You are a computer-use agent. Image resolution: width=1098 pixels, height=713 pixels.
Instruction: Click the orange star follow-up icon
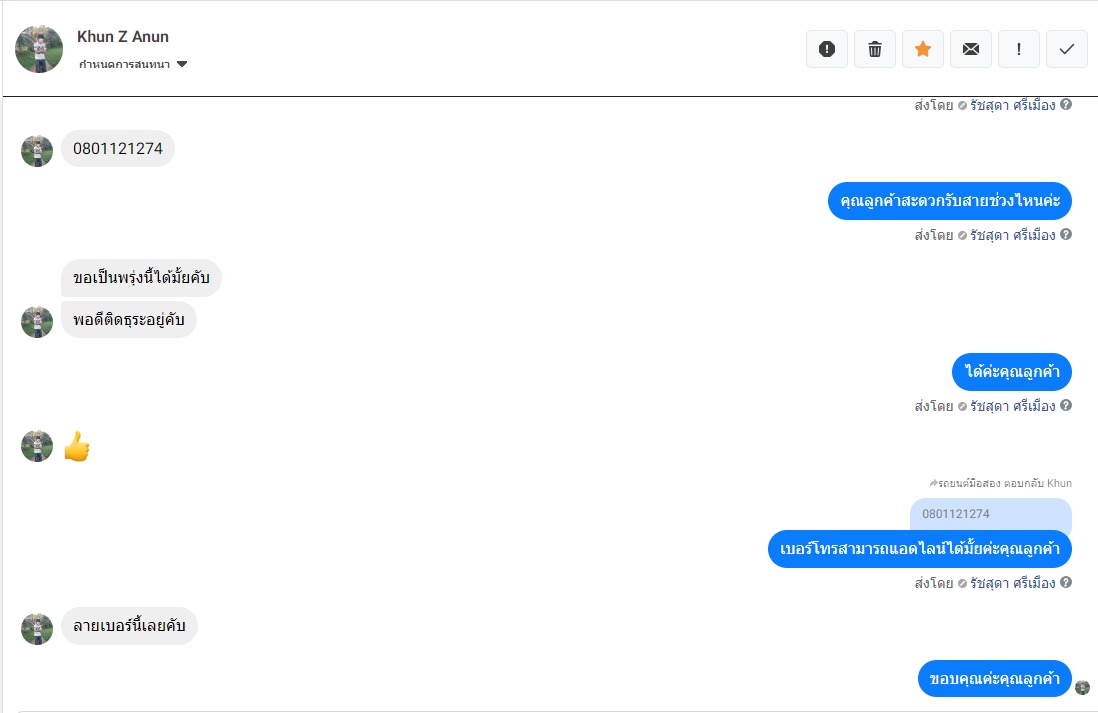pyautogui.click(x=923, y=49)
